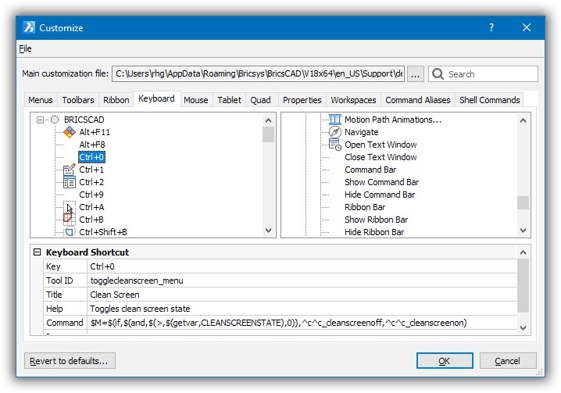Open the dialog help question mark
Screen dimensions: 561x393
pyautogui.click(x=492, y=27)
